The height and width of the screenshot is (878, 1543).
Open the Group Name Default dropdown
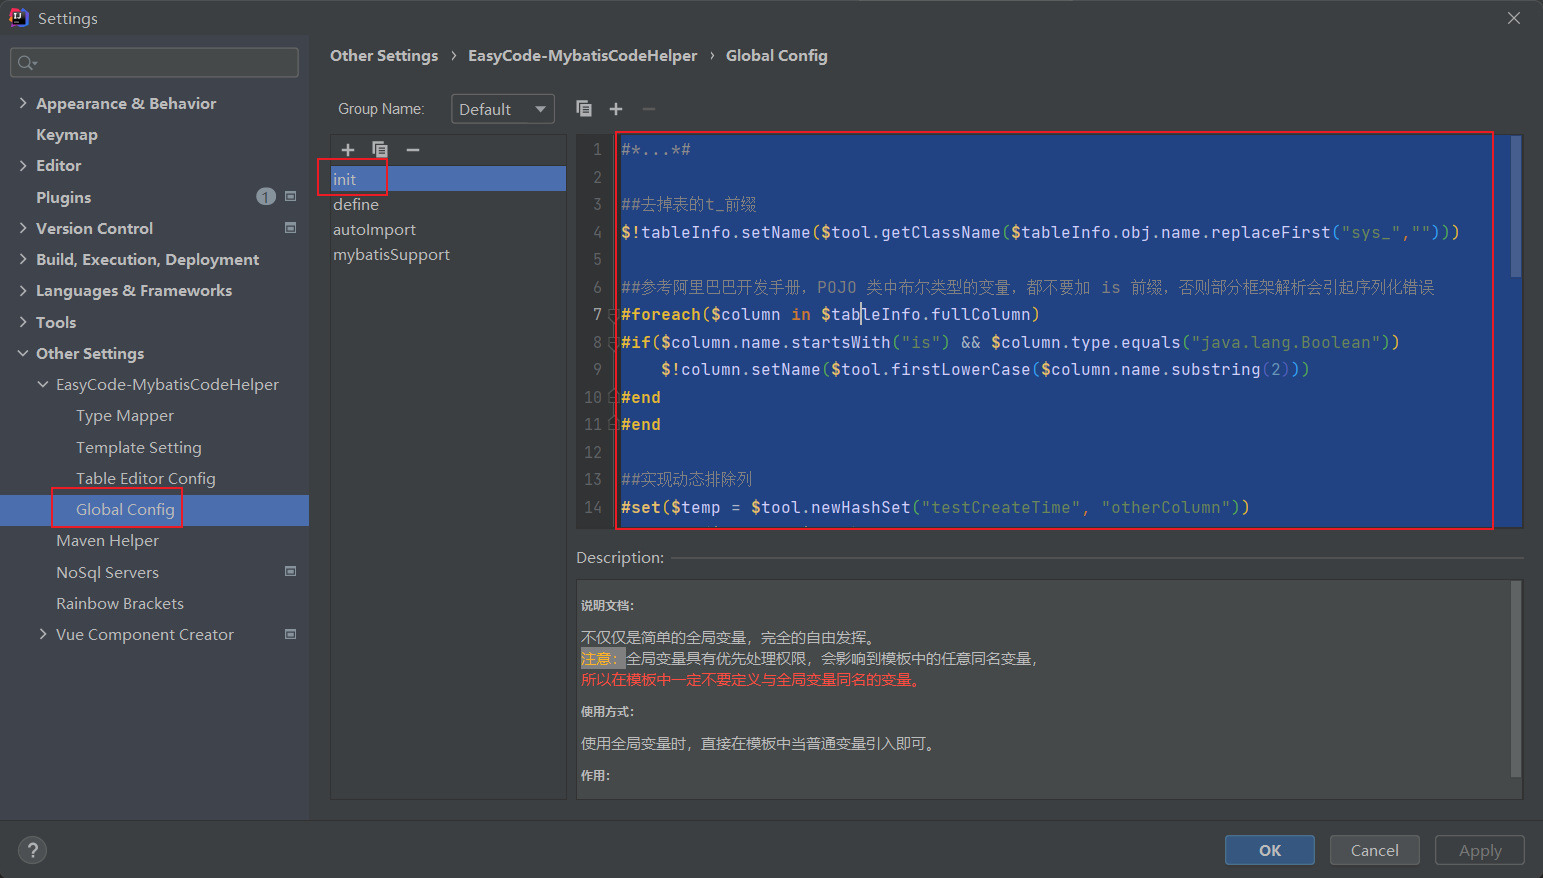pos(503,109)
